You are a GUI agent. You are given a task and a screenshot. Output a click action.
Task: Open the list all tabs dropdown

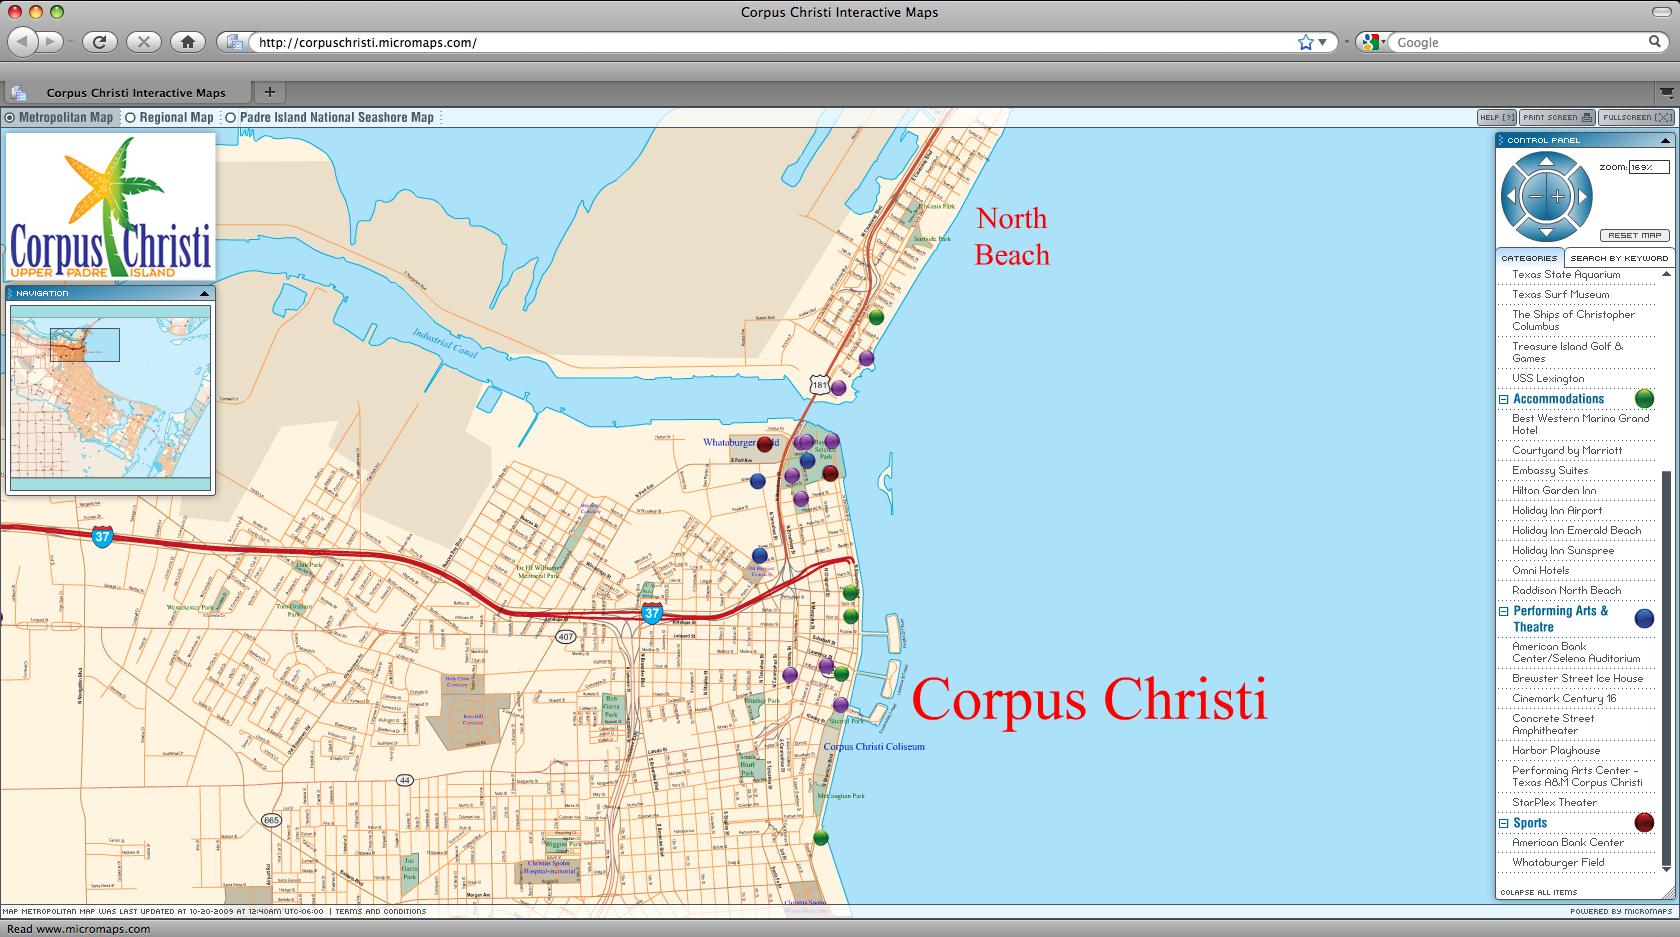pyautogui.click(x=1665, y=91)
